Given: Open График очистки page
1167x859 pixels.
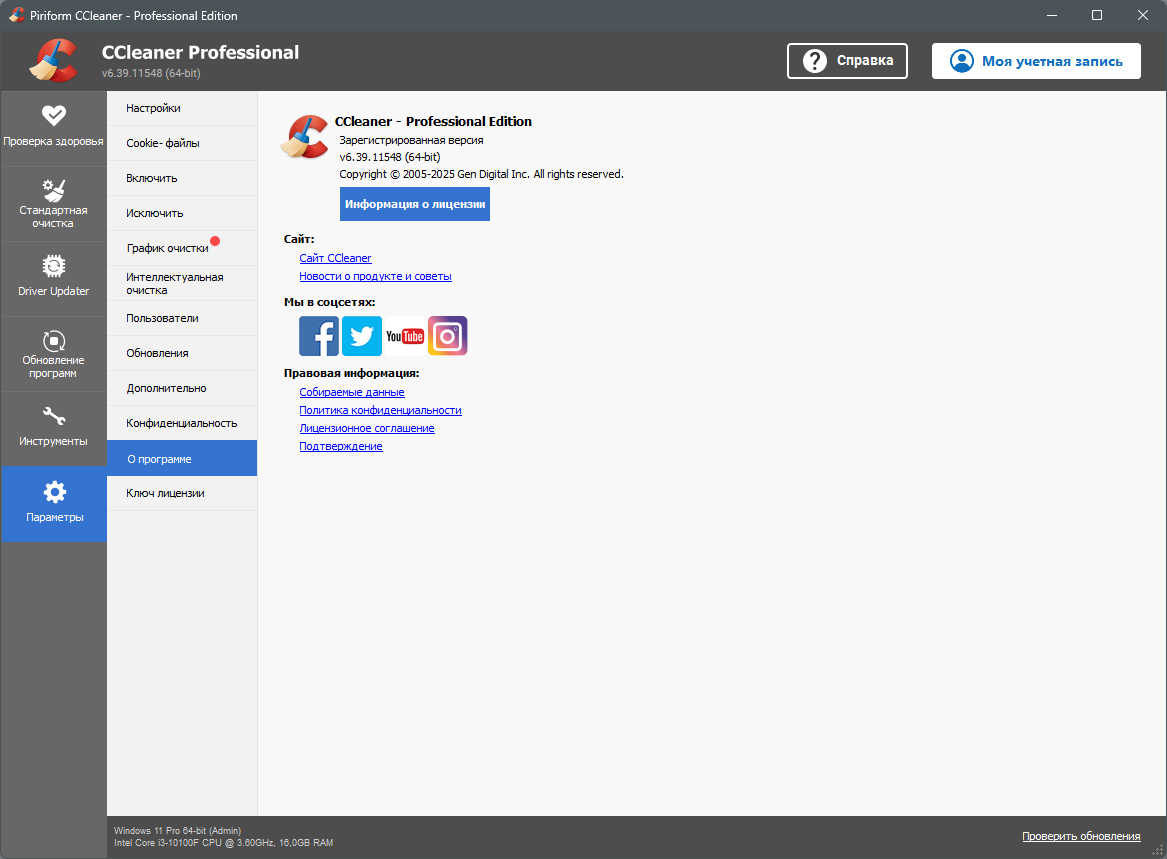Looking at the screenshot, I should (182, 249).
